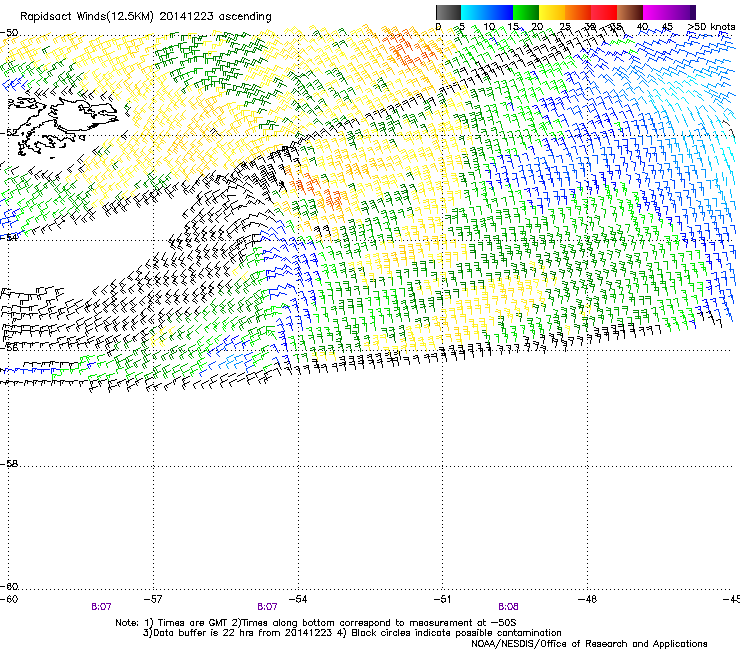740x650 pixels.
Task: Click the 'NOAA/NESDIS/Office of Research and Applications' credit
Action: click(x=589, y=644)
